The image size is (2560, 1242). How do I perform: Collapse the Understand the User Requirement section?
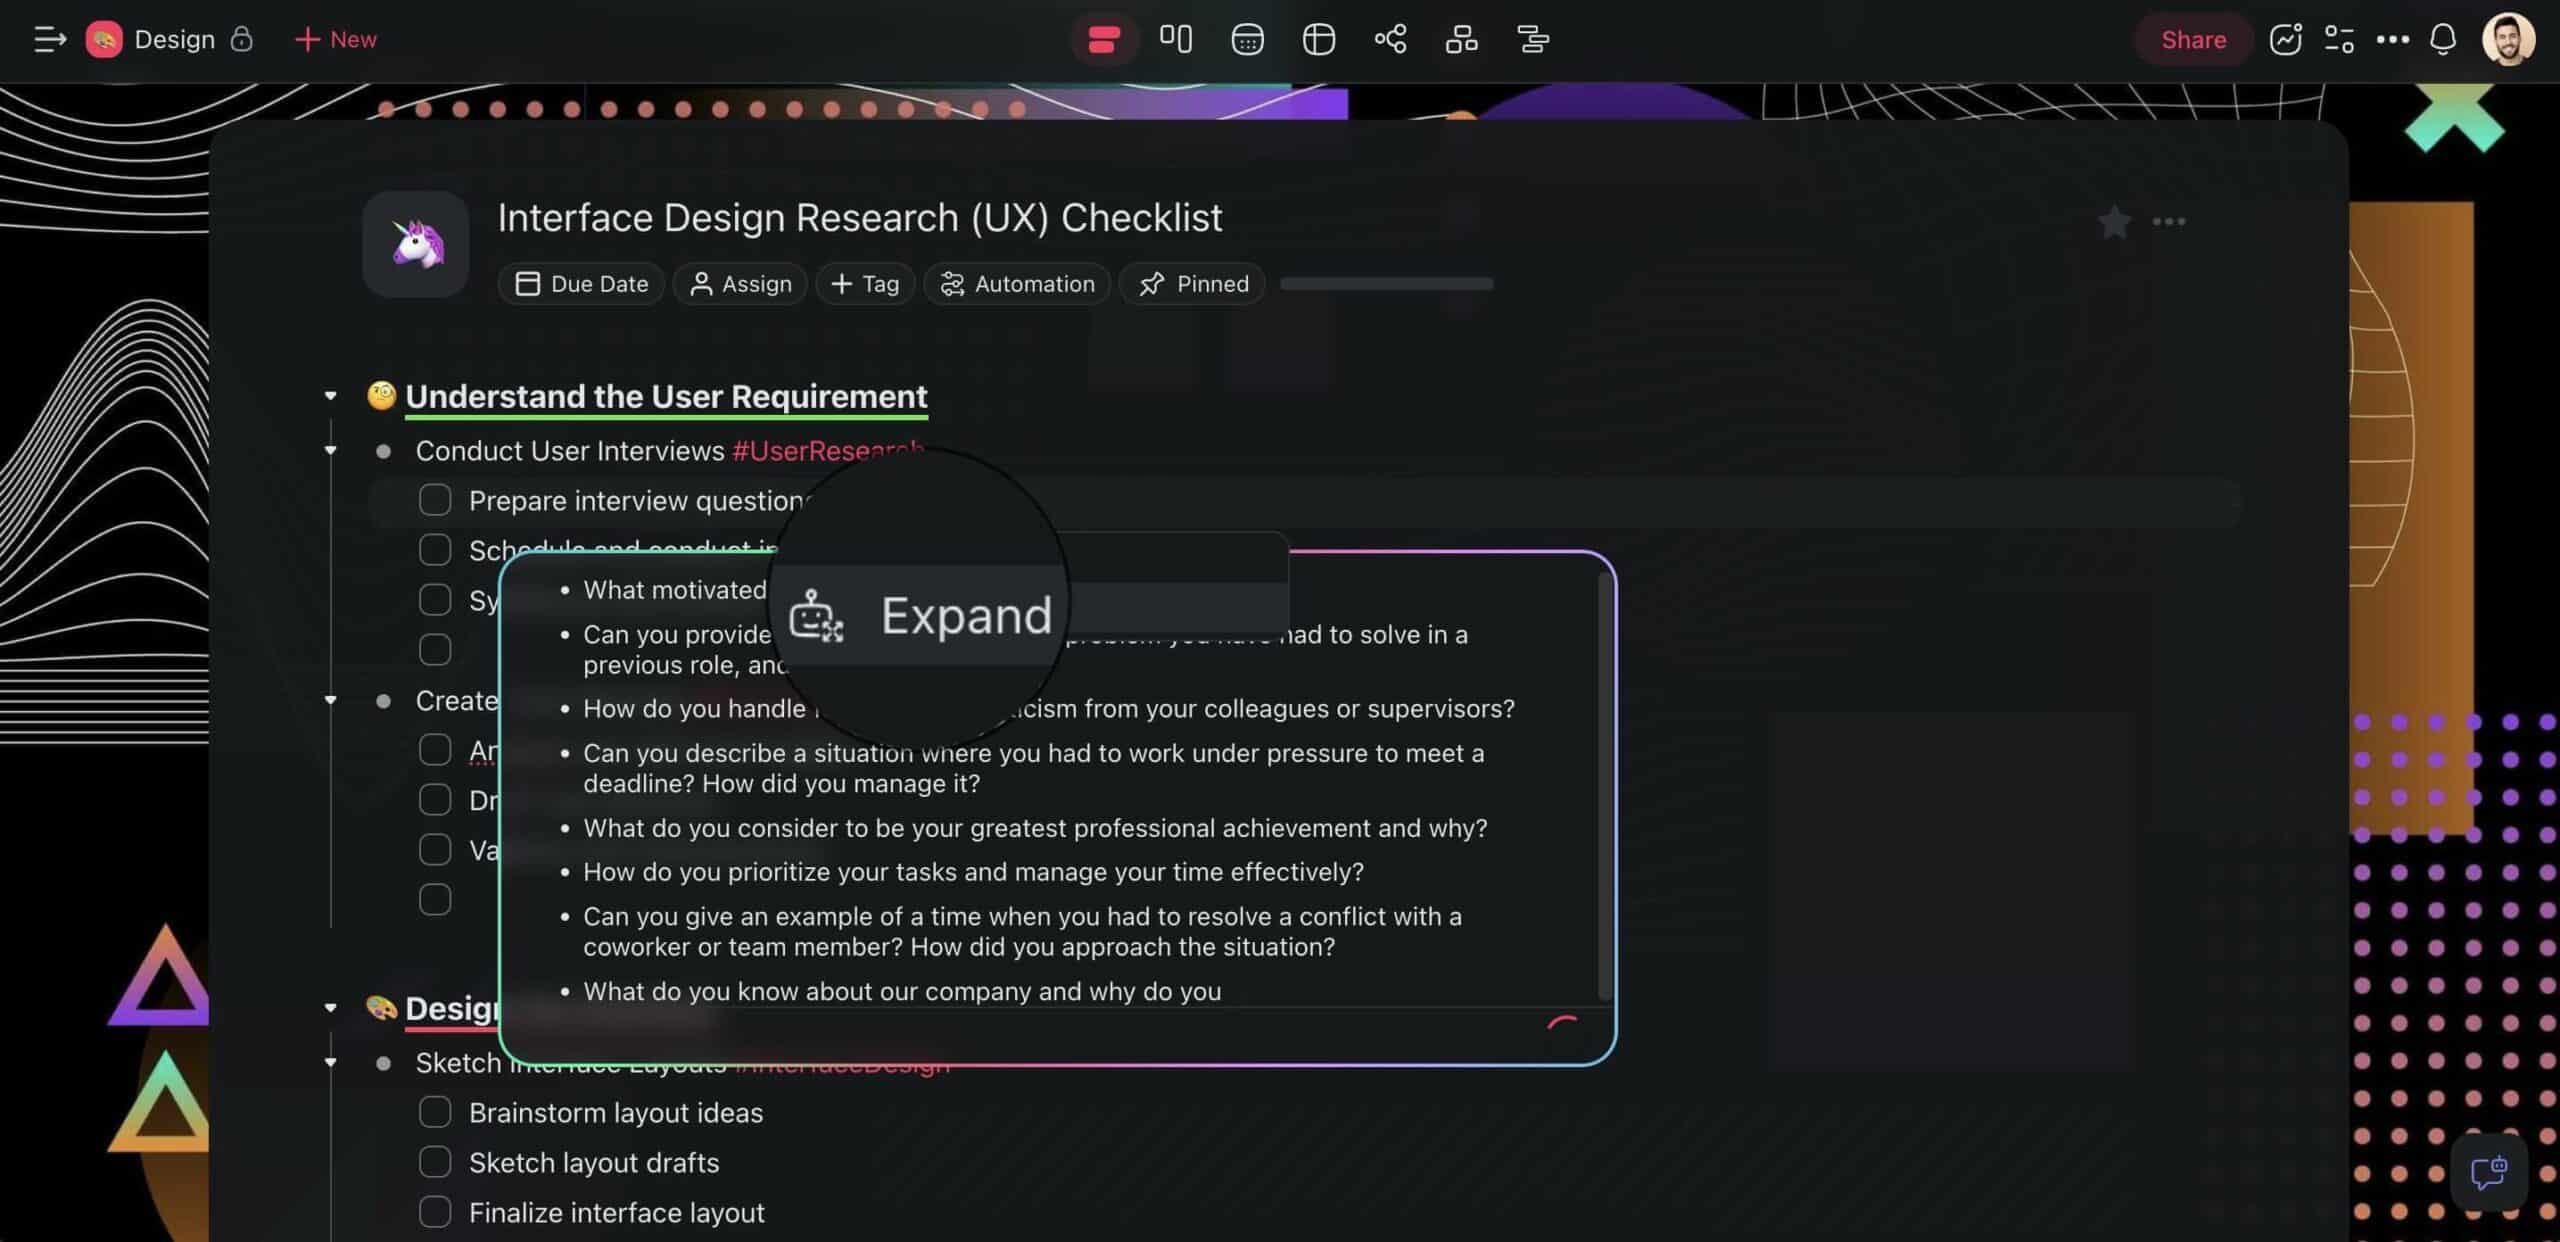(331, 395)
